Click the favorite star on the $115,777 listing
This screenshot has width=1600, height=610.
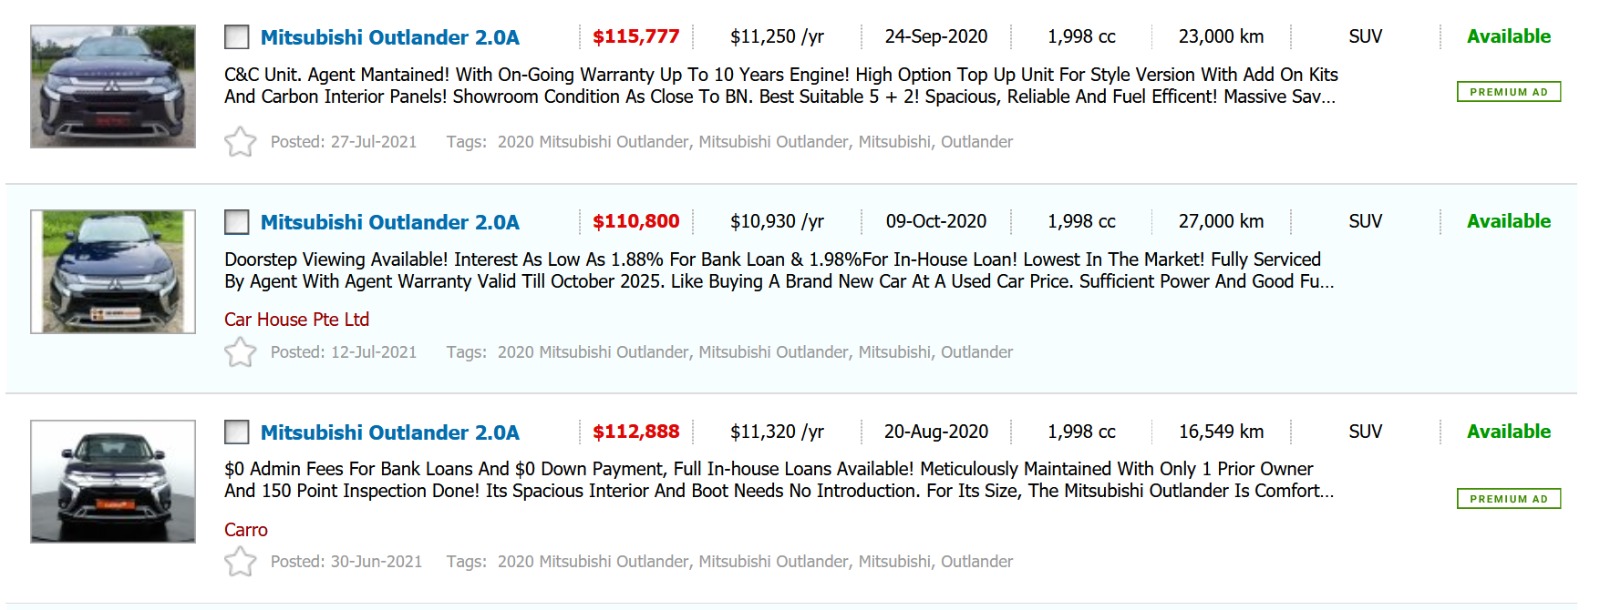pyautogui.click(x=240, y=142)
